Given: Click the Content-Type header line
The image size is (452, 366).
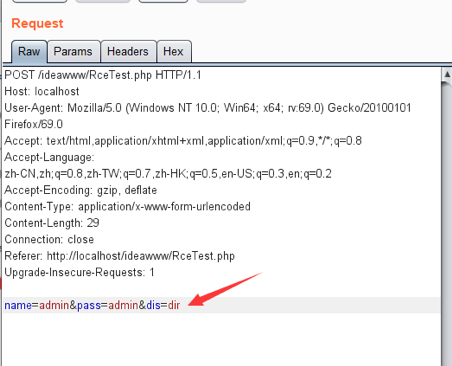Looking at the screenshot, I should 127,207.
